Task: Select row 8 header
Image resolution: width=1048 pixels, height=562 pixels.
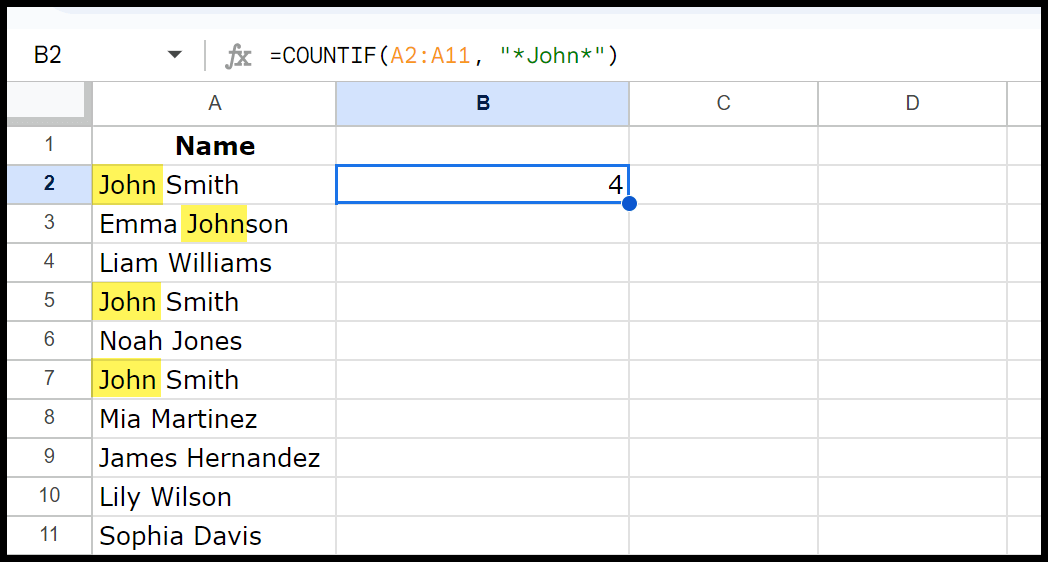Action: pos(49,418)
